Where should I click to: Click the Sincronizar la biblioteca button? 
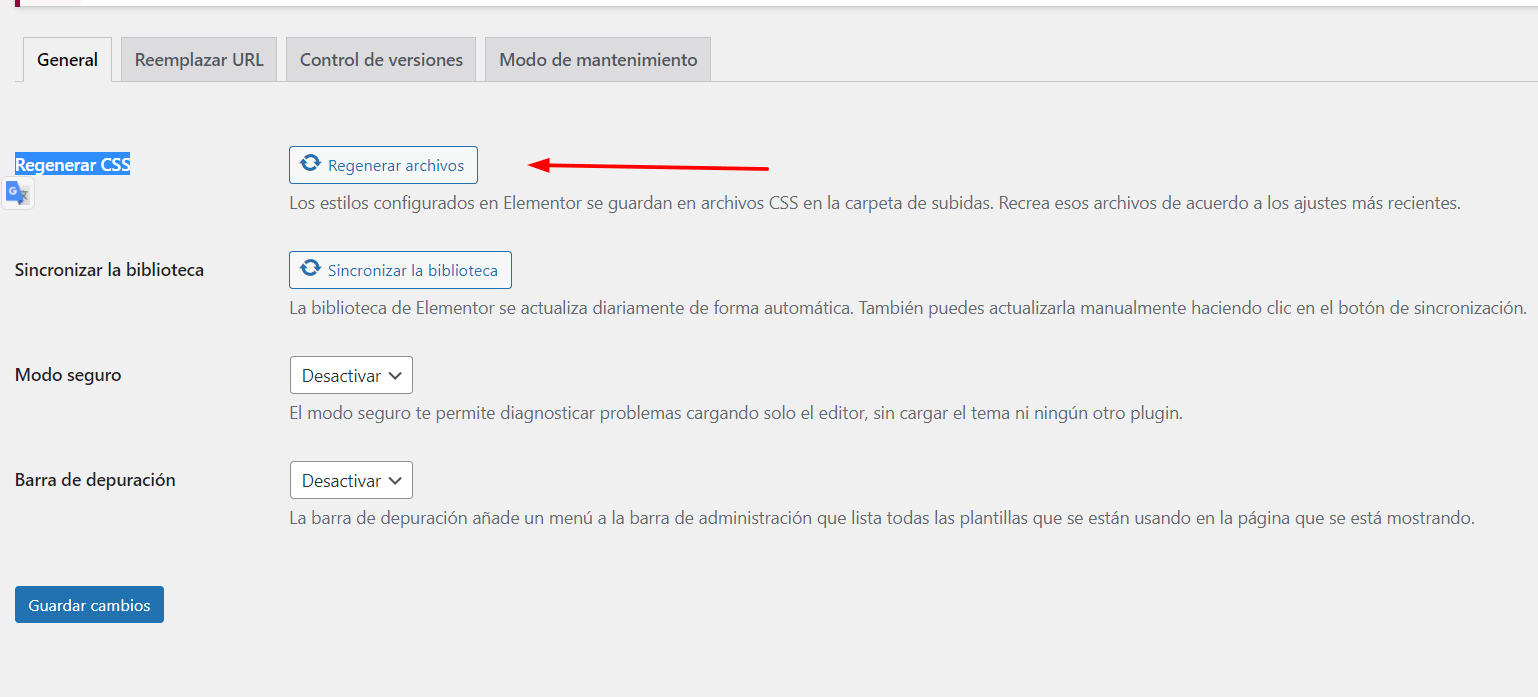(x=400, y=270)
